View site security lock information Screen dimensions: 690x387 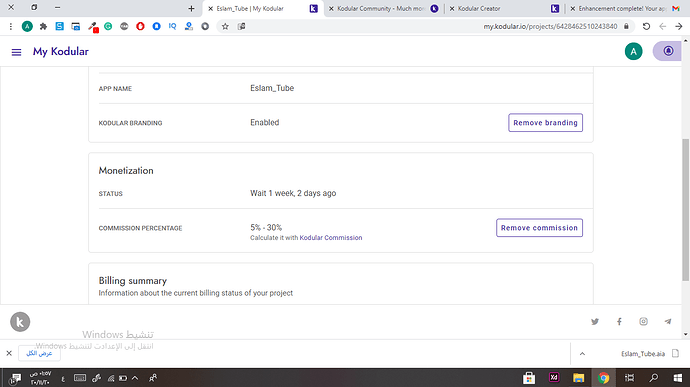point(626,26)
